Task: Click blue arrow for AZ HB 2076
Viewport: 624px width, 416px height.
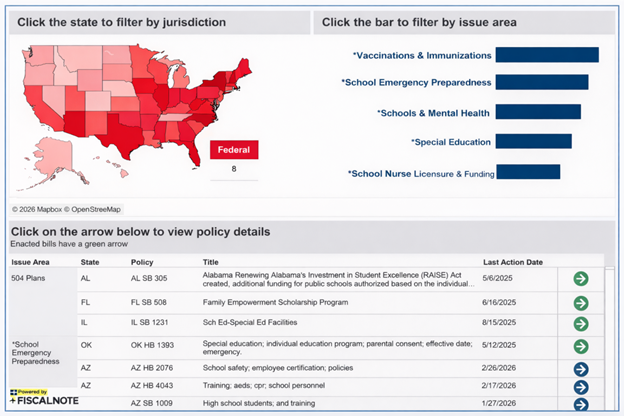Action: click(581, 370)
